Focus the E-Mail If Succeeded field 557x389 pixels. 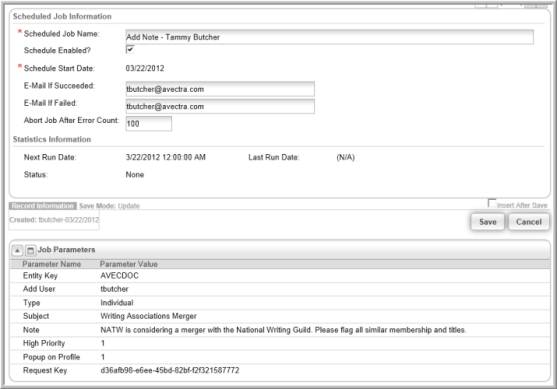pyautogui.click(x=220, y=89)
